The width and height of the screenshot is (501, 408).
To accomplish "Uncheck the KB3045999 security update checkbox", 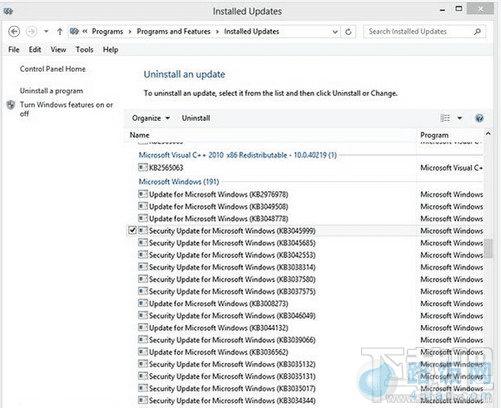I will pos(132,230).
